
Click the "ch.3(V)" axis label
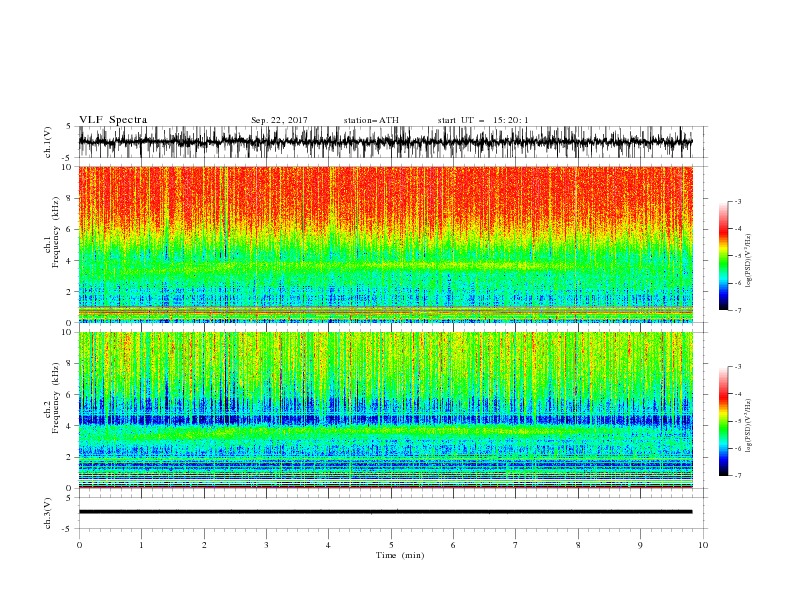(48, 513)
